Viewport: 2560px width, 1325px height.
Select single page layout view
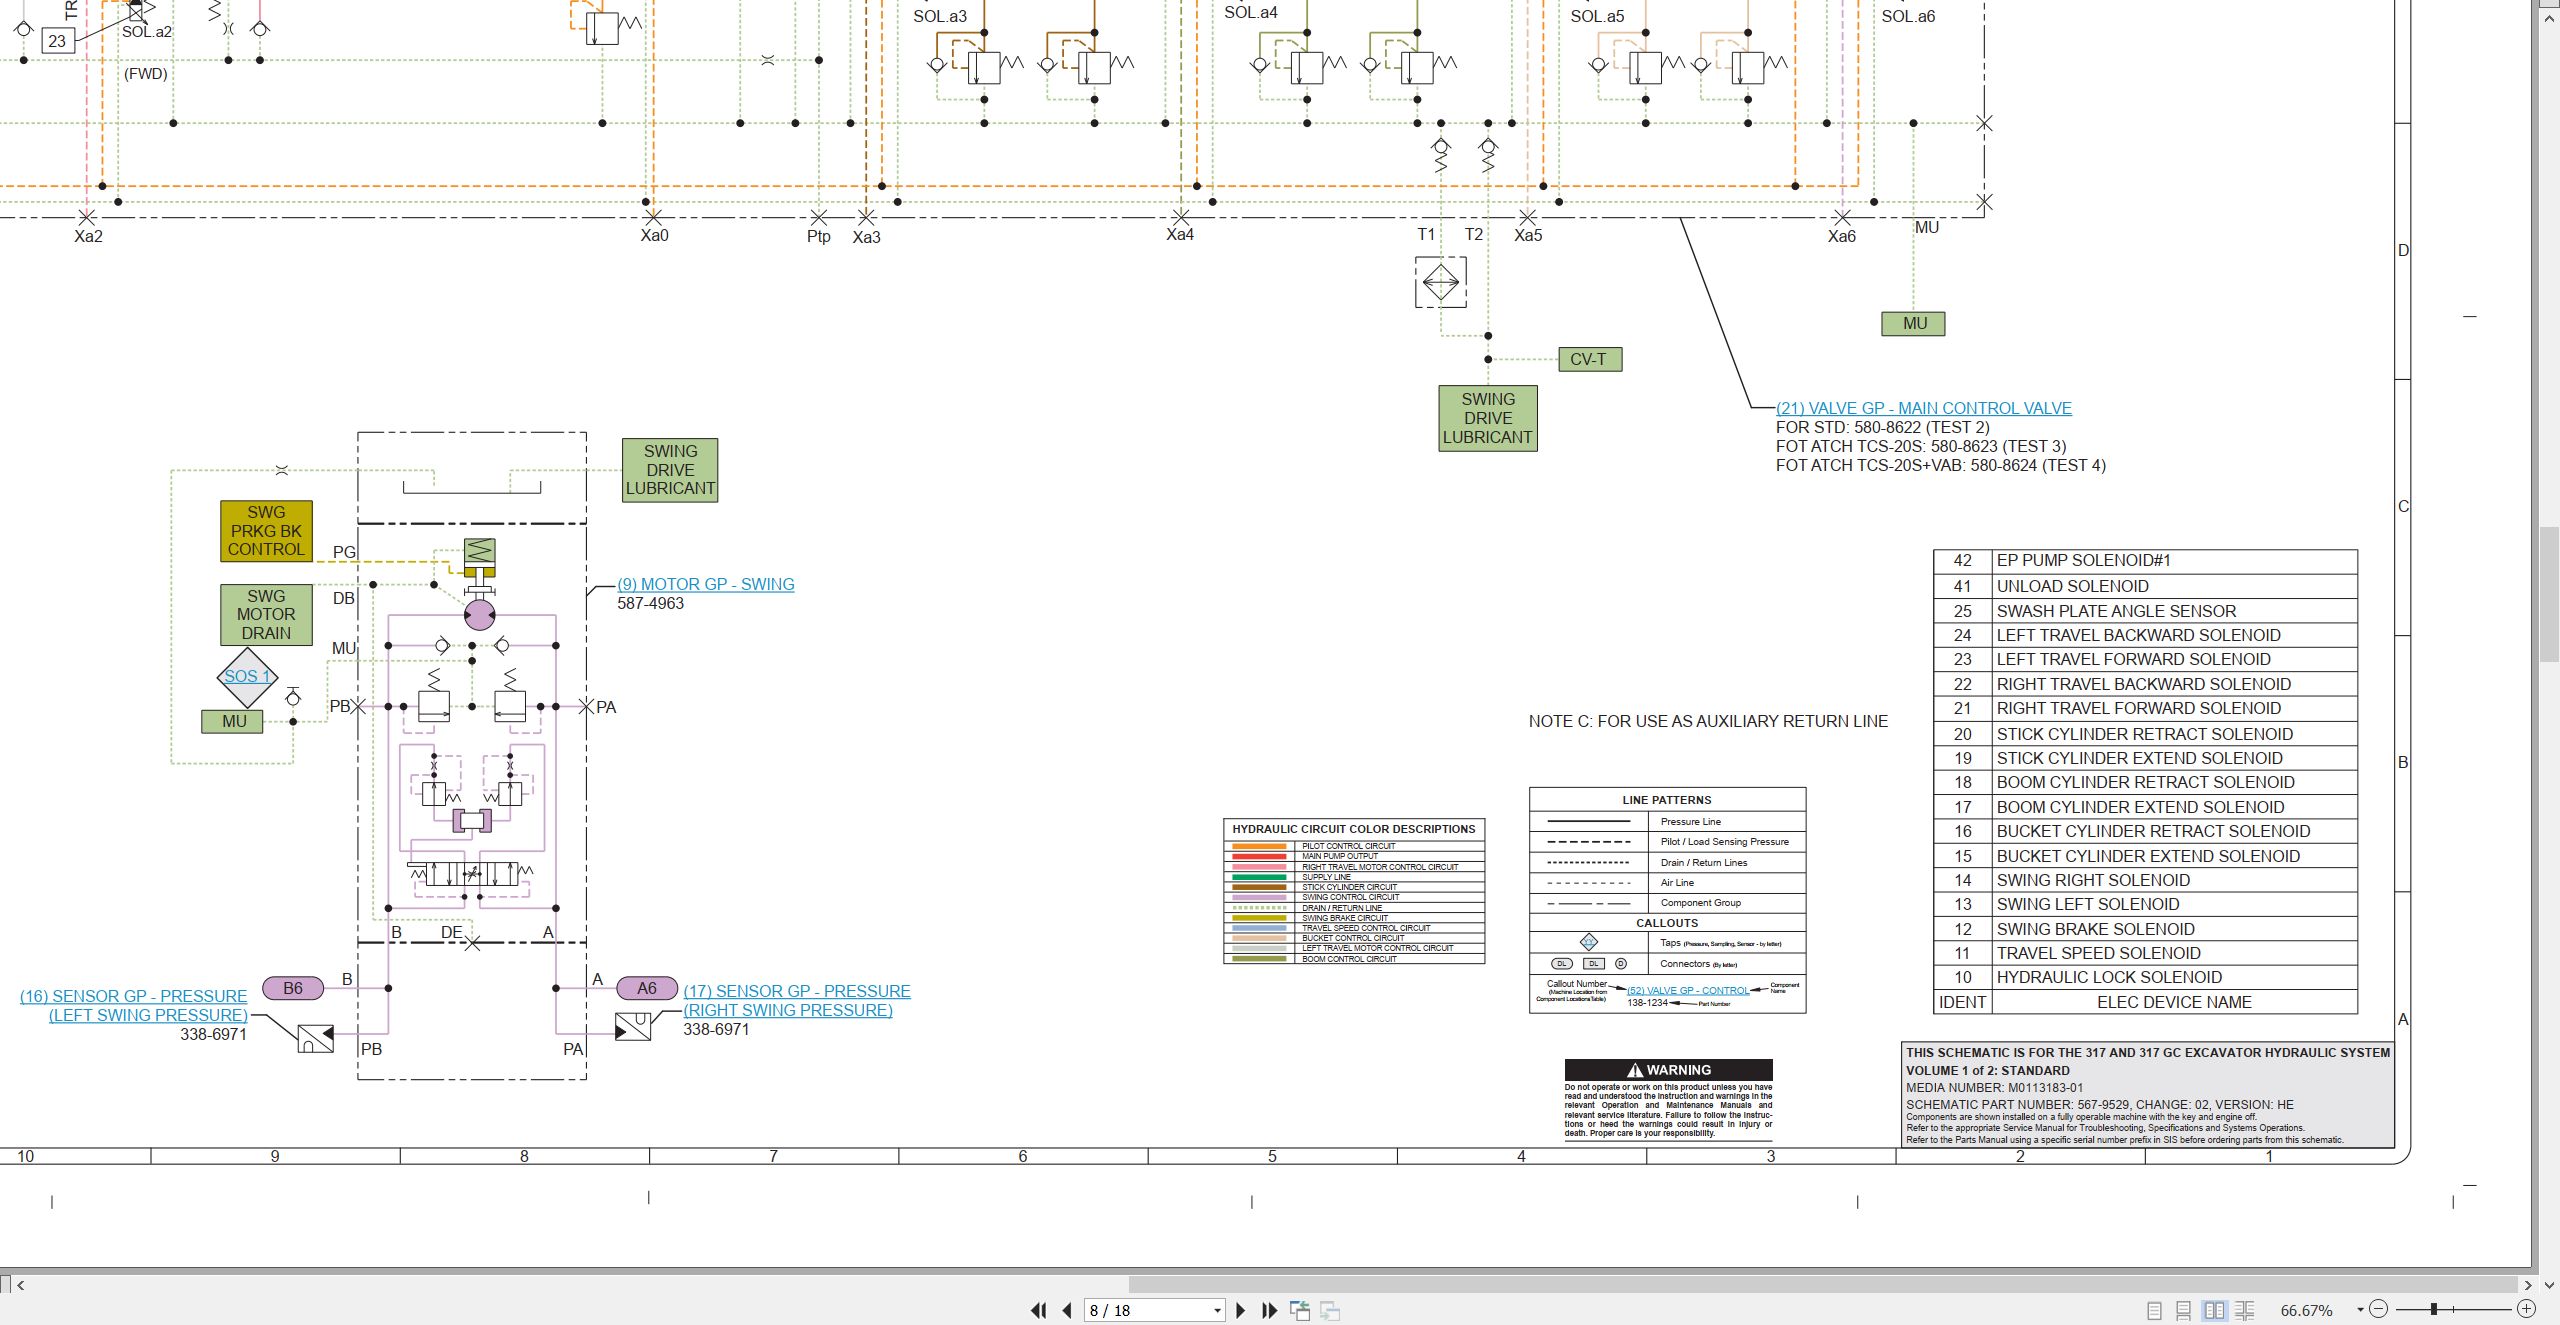pyautogui.click(x=2155, y=1310)
